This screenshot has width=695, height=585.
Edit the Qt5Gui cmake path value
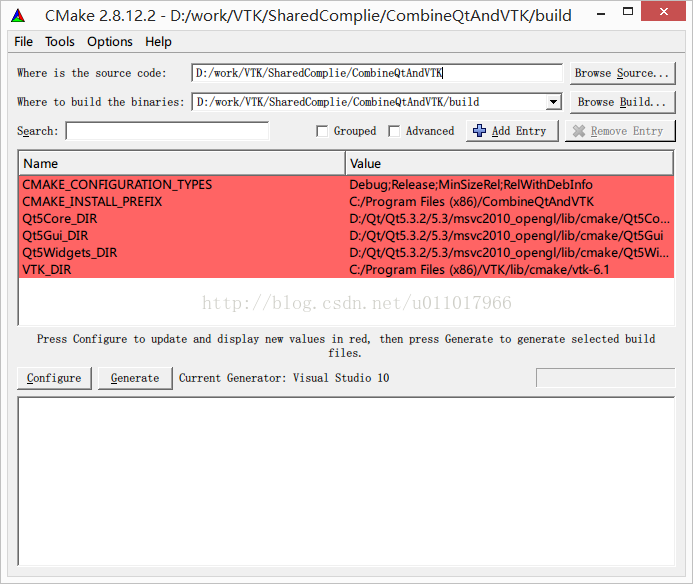pos(509,235)
